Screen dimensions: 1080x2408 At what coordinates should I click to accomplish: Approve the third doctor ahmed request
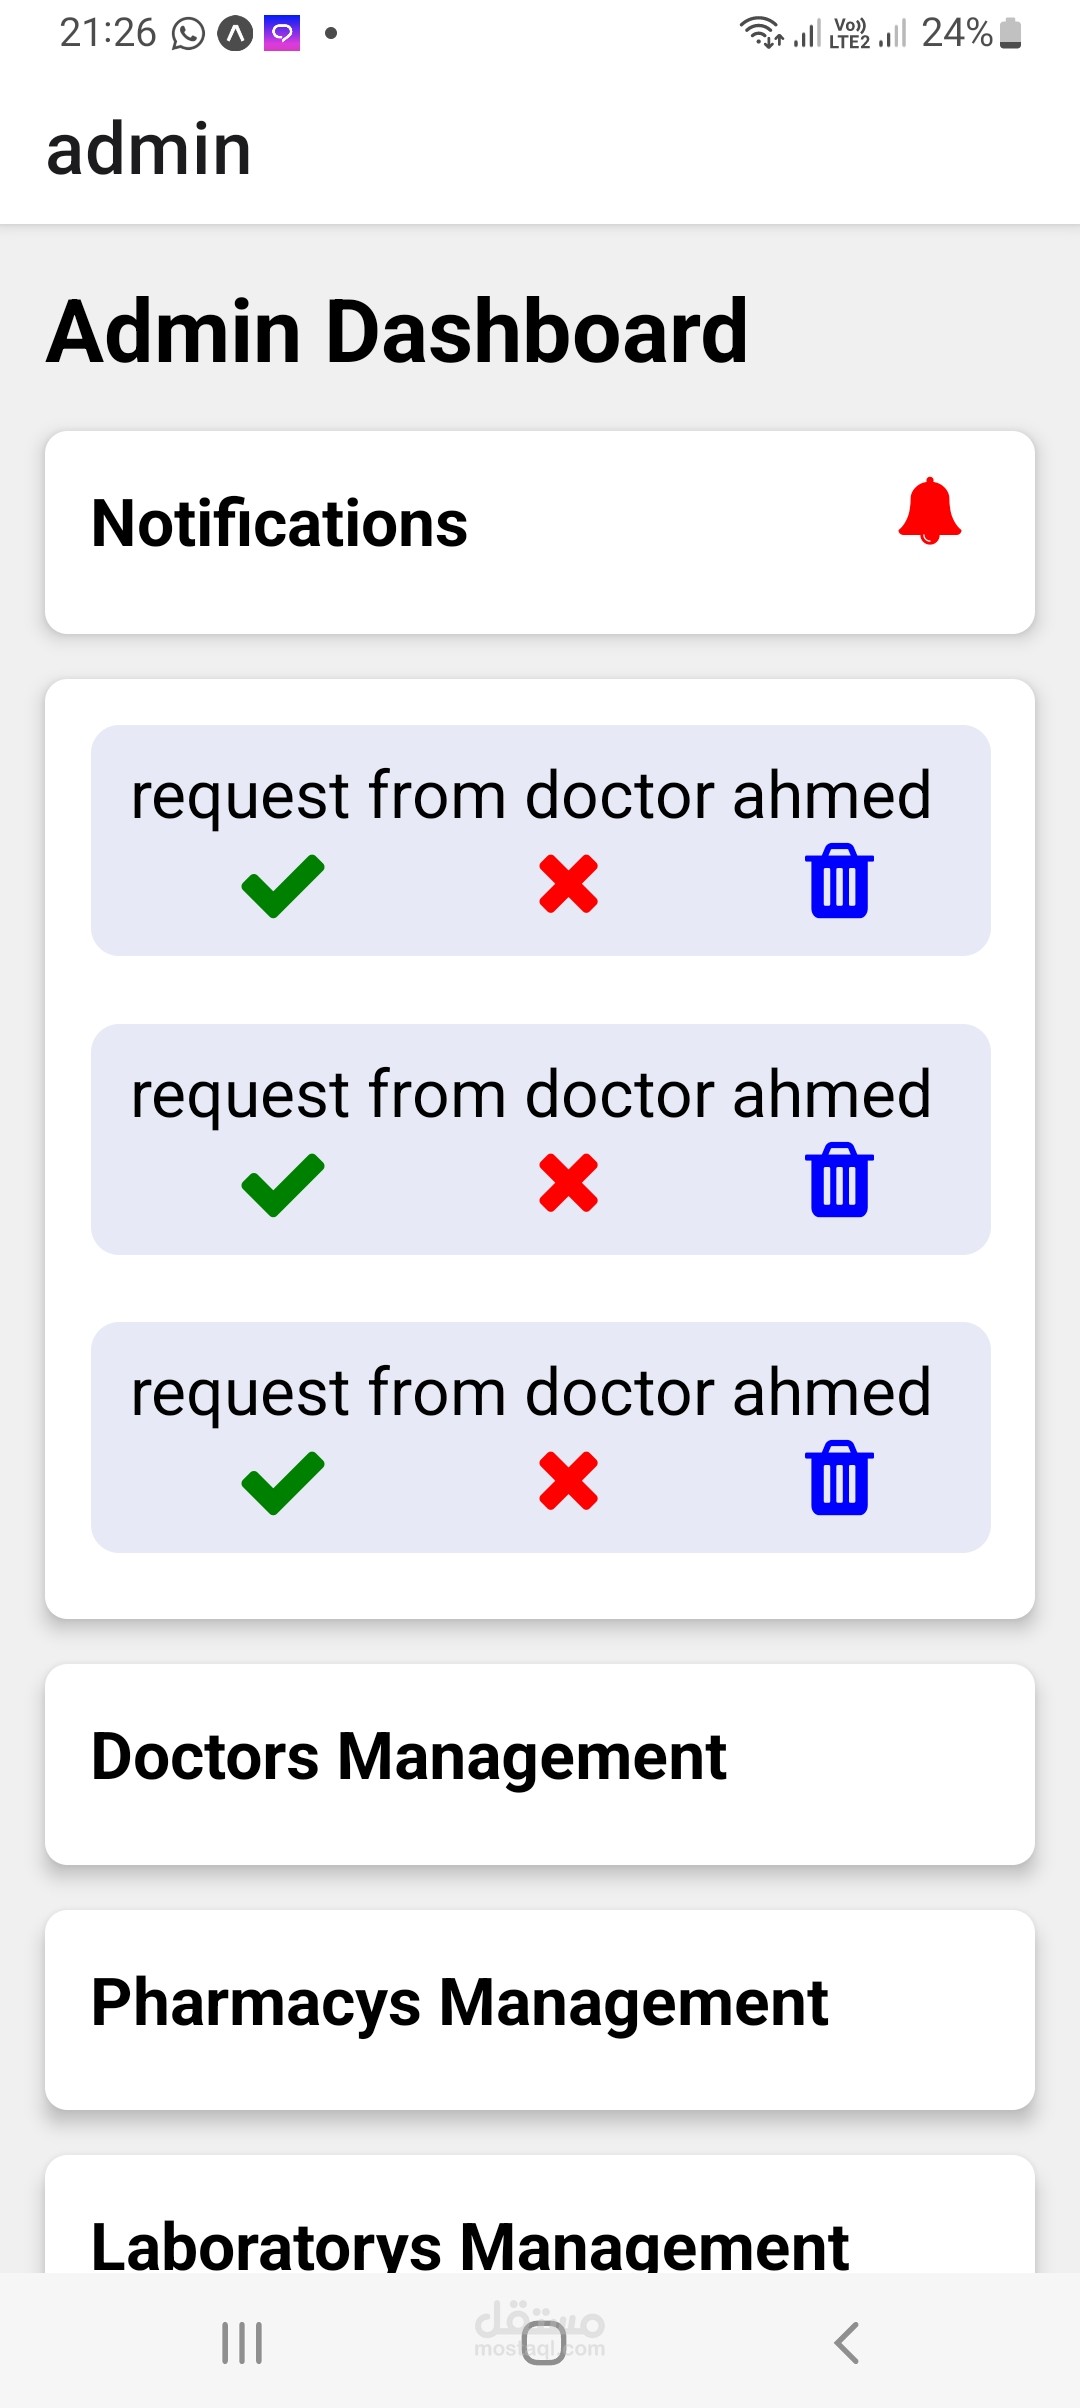283,1482
